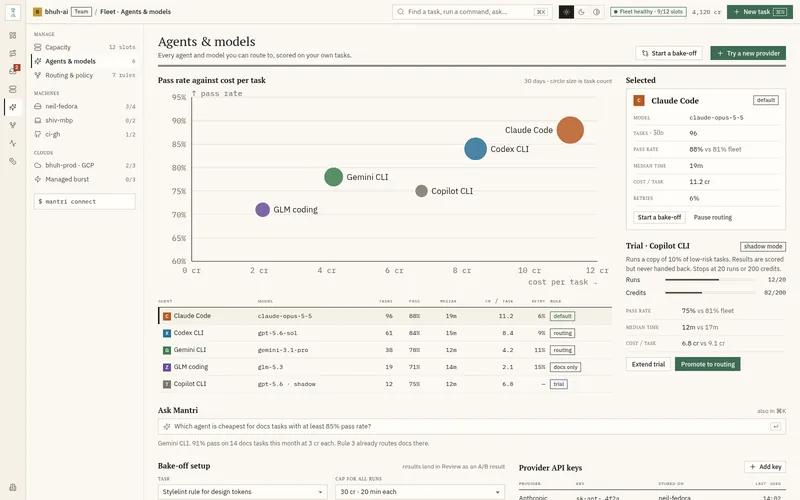The width and height of the screenshot is (800, 500).
Task: Click the trial Runs progress bar
Action: (x=710, y=280)
